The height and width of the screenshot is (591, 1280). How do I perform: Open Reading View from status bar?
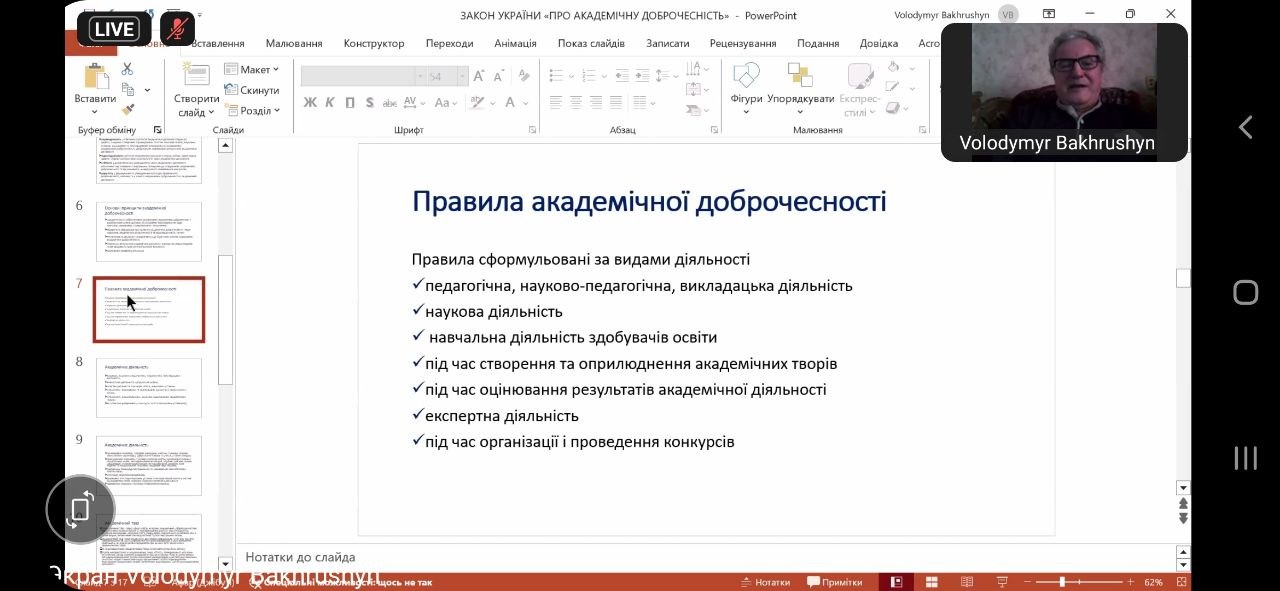(967, 582)
